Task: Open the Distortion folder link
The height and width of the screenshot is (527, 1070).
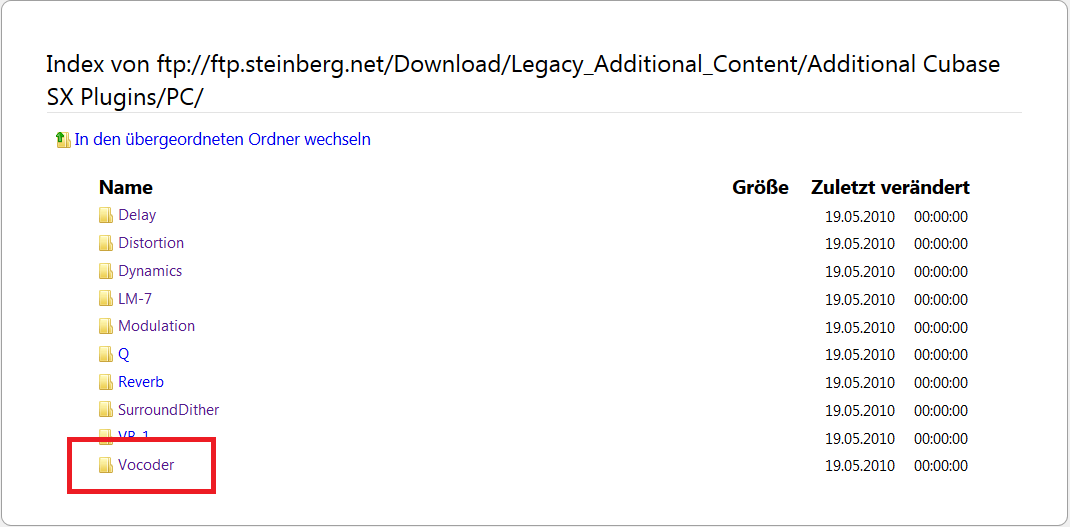Action: [151, 243]
